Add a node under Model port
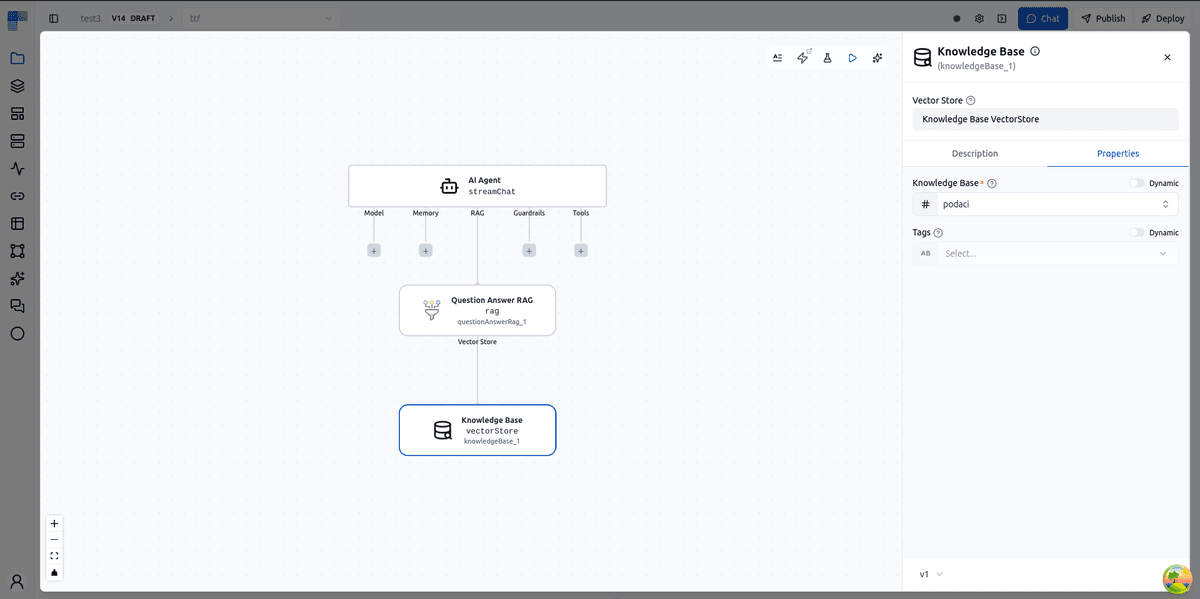Screen dimensions: 1200x599 click(374, 250)
